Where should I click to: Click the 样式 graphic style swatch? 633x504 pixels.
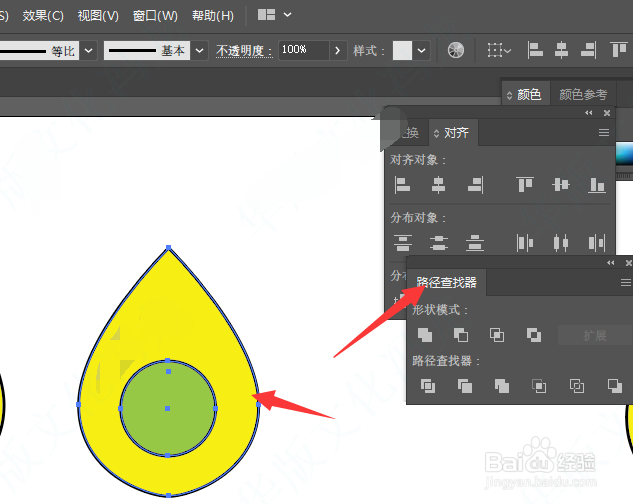(x=402, y=50)
